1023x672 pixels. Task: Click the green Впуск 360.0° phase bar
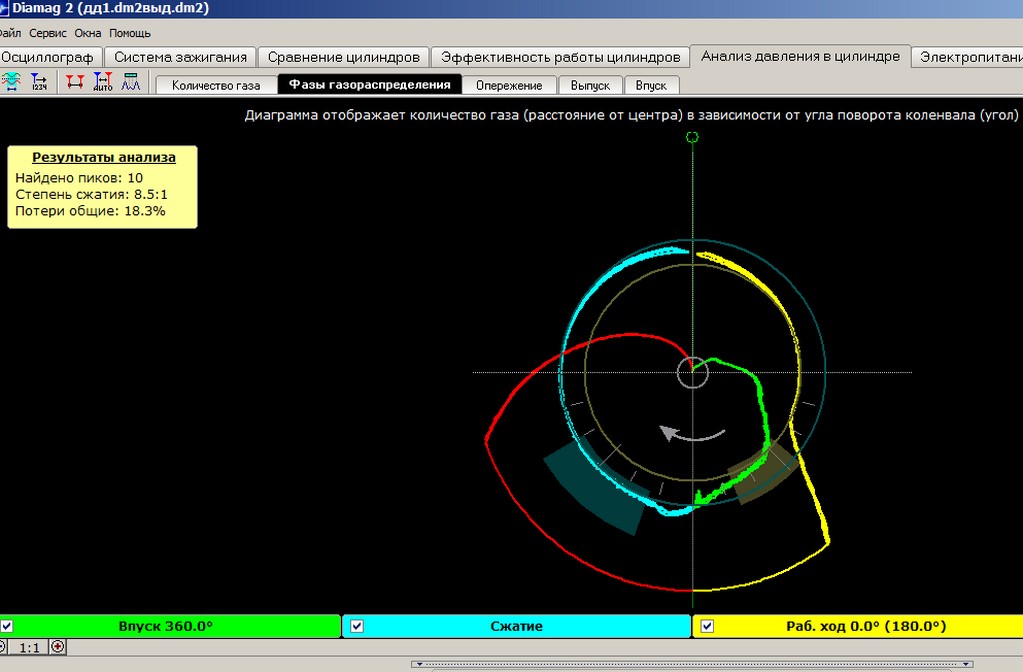[170, 626]
